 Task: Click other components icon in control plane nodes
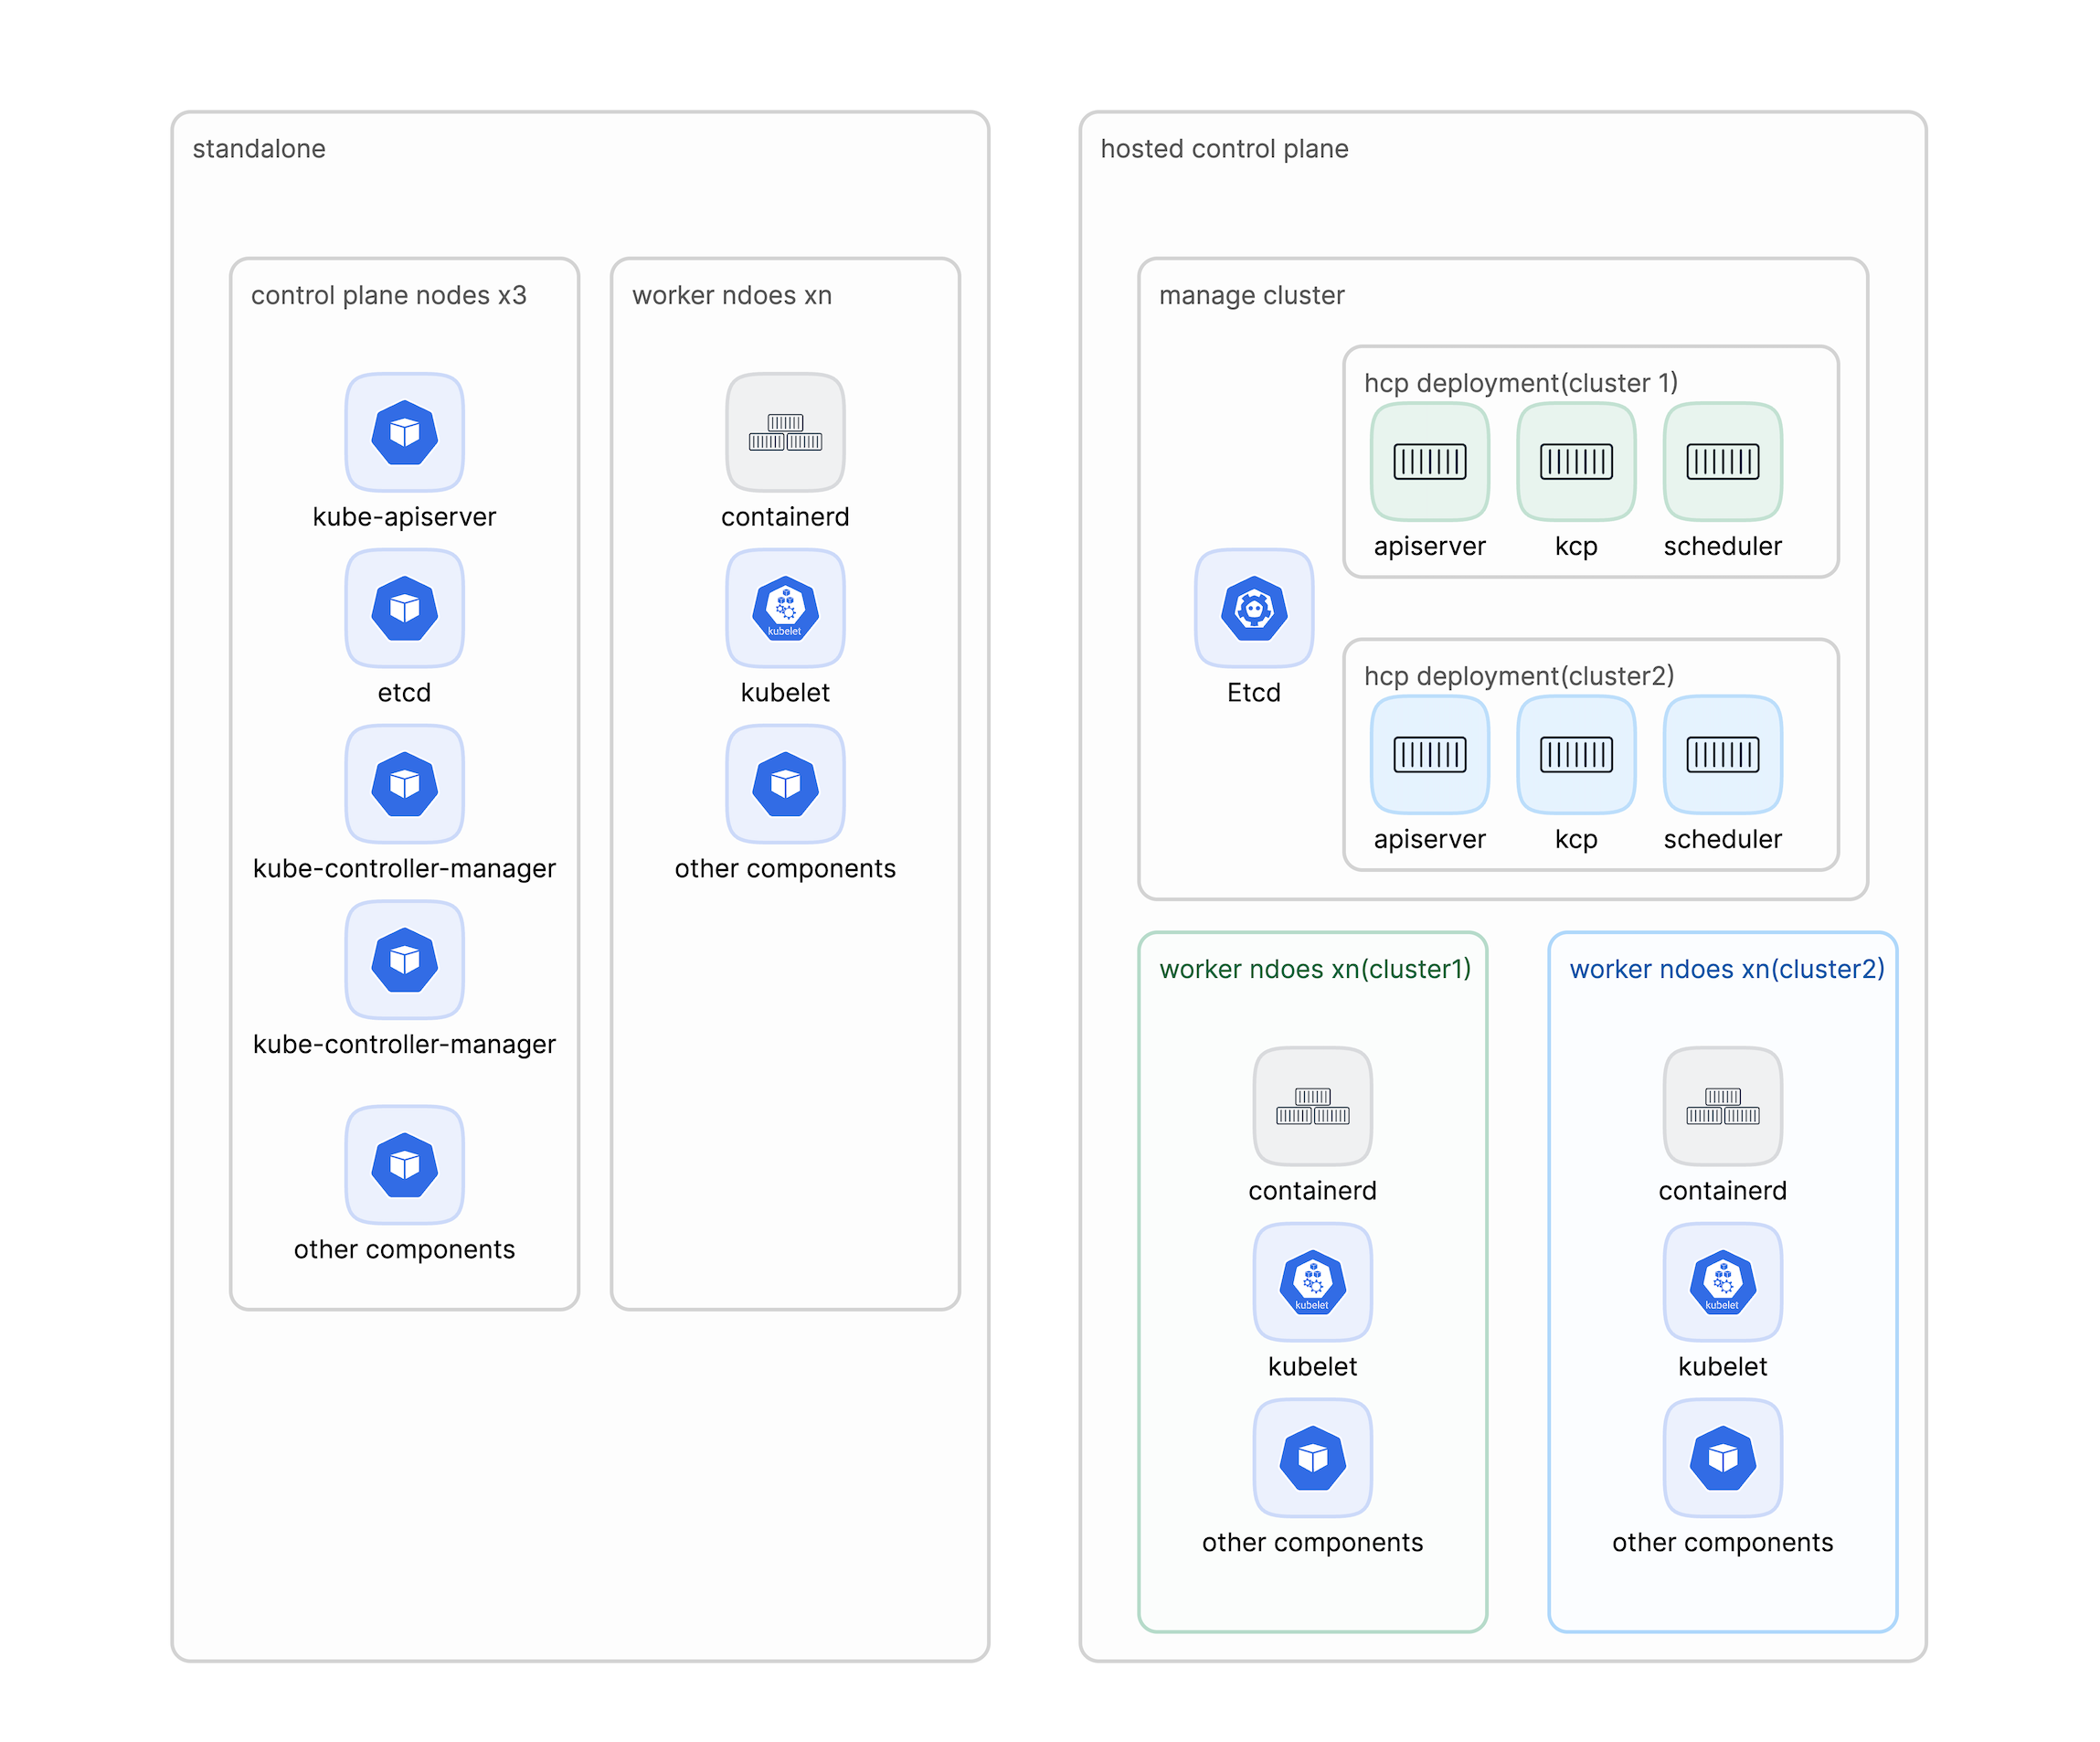404,1165
